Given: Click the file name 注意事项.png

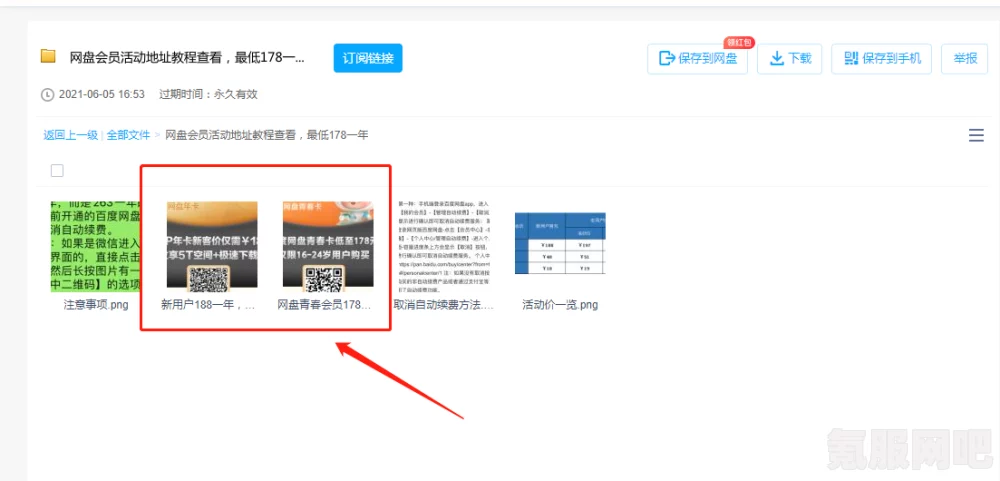Looking at the screenshot, I should tap(96, 305).
